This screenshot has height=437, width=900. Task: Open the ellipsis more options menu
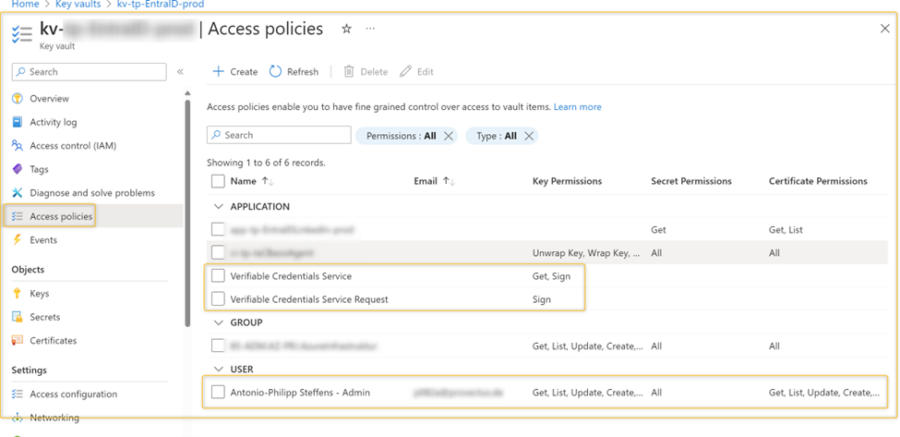(370, 29)
